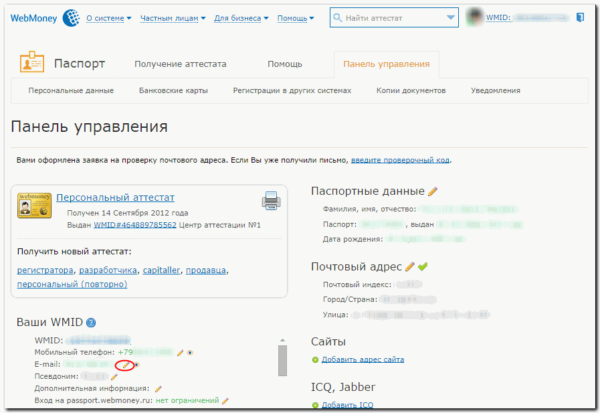Expand the Для бизнеса menu
Image resolution: width=600 pixels, height=413 pixels.
tap(241, 18)
